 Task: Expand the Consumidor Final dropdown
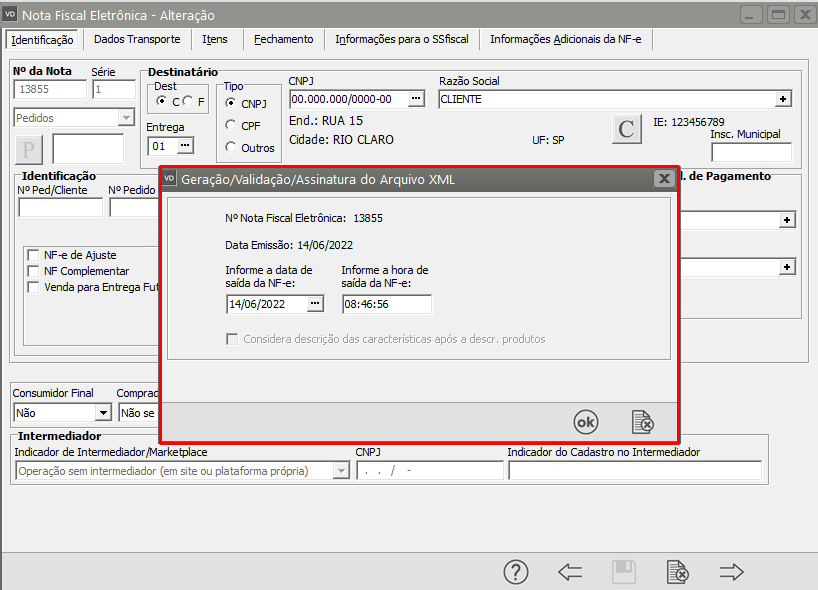(x=102, y=412)
